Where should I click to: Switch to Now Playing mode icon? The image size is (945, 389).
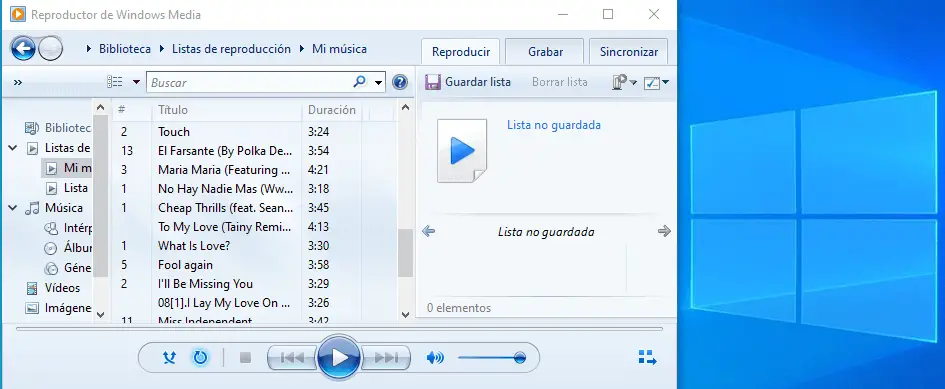pyautogui.click(x=647, y=357)
